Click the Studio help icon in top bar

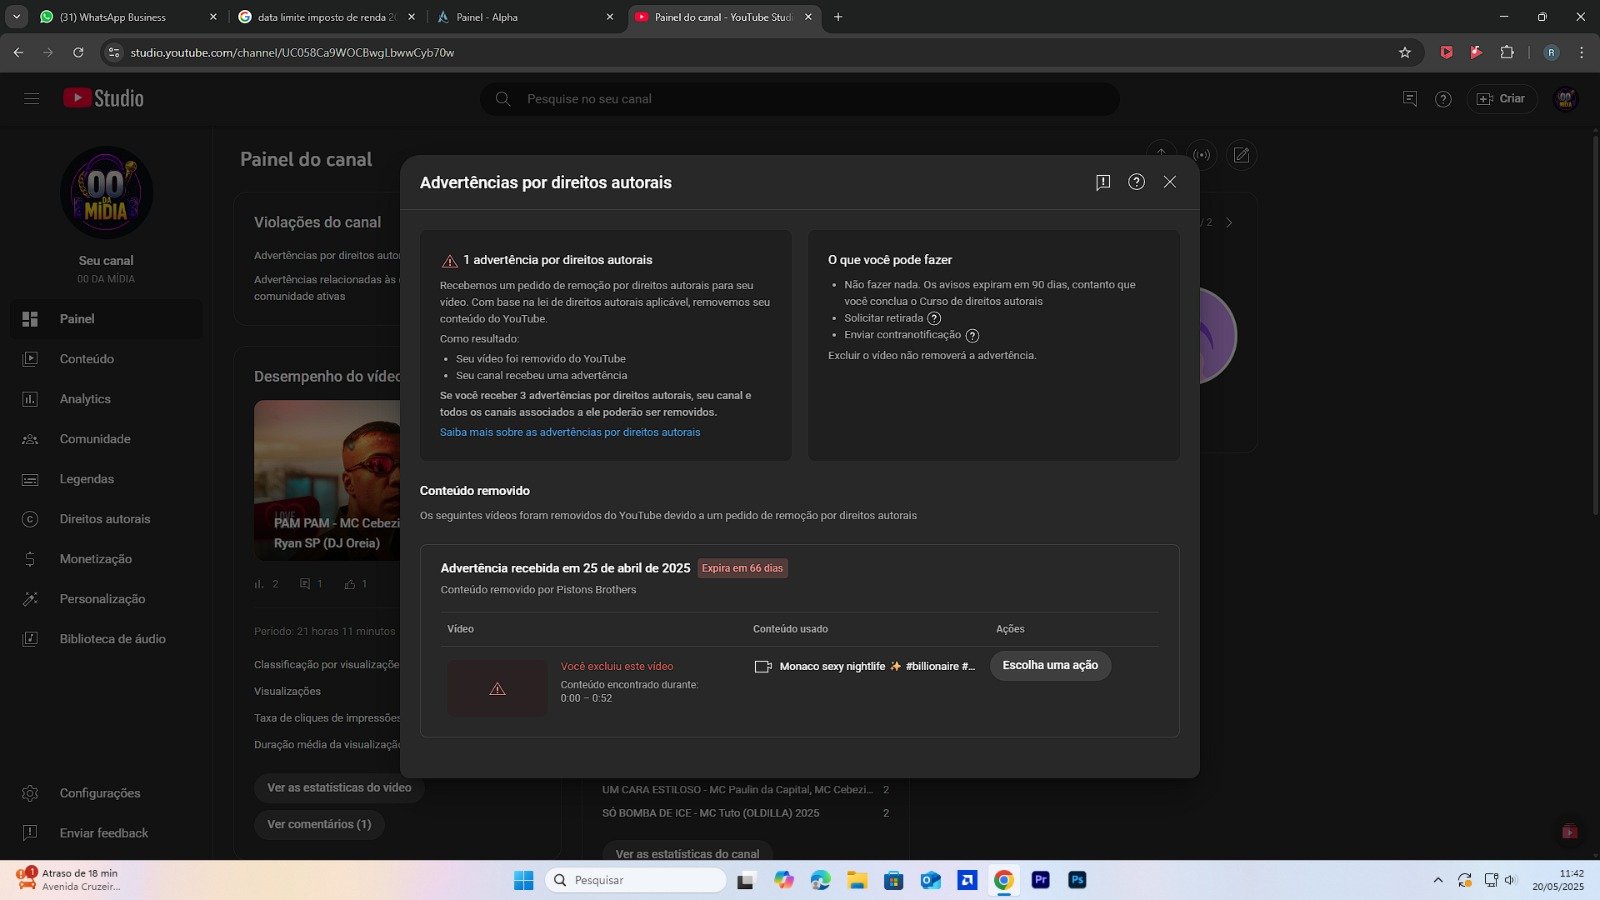(x=1443, y=99)
